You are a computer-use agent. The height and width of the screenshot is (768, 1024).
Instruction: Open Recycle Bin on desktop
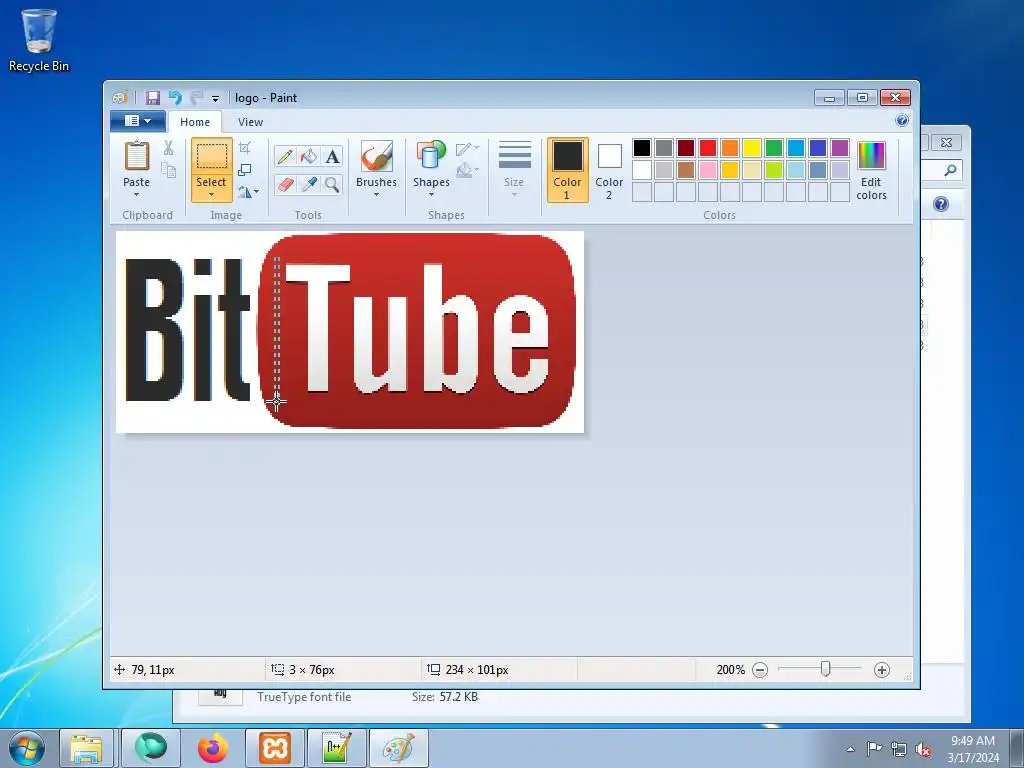[39, 39]
